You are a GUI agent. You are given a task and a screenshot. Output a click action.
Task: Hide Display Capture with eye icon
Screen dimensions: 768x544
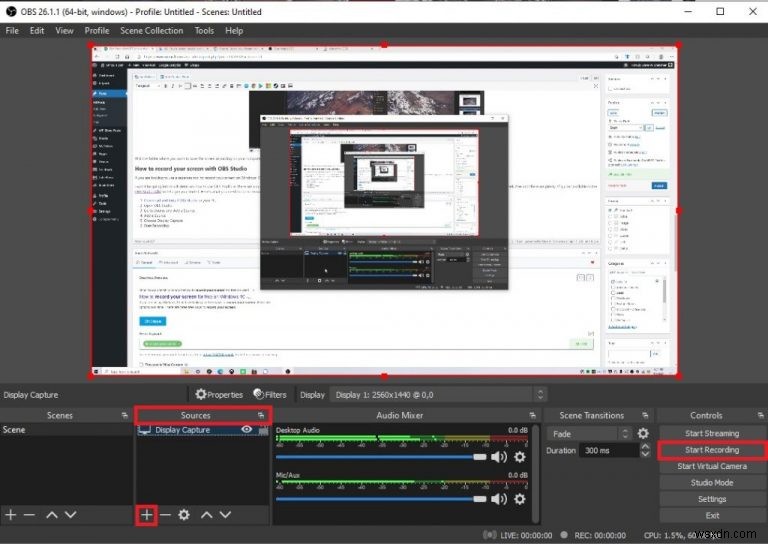(x=247, y=429)
